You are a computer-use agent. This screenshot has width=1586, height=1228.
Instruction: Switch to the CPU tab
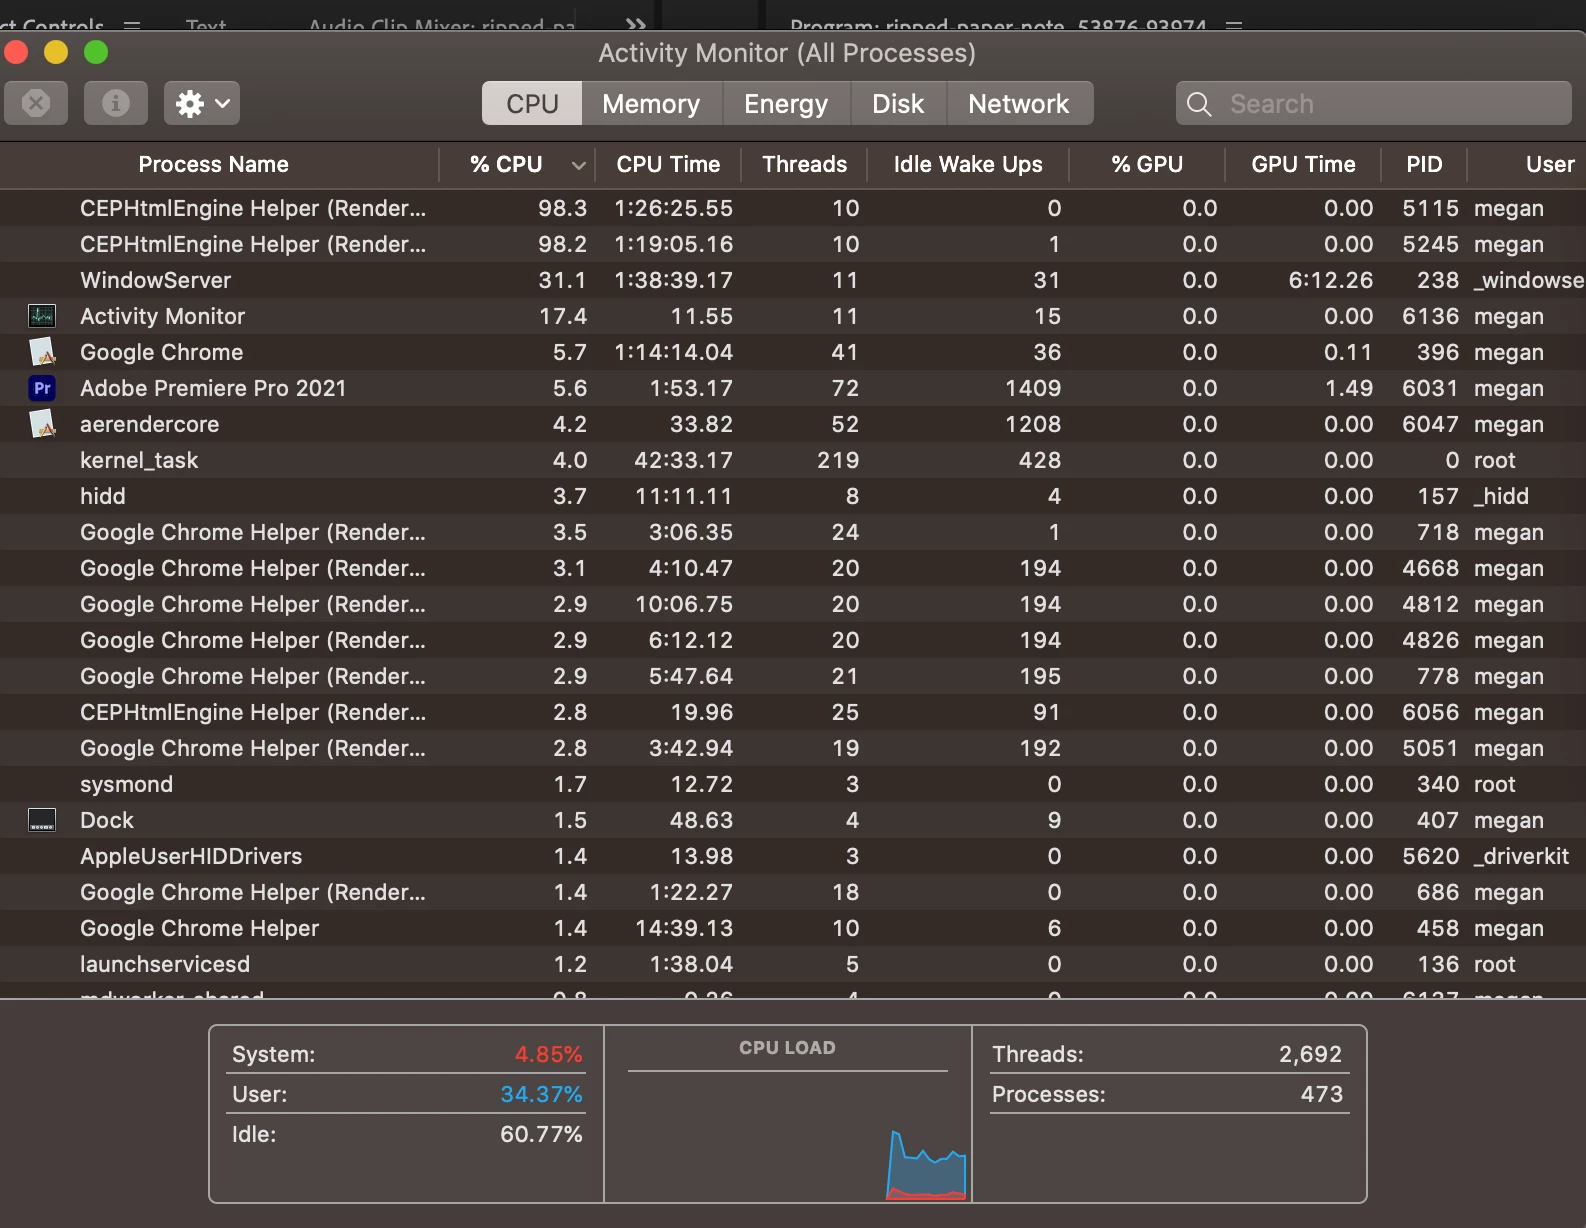point(532,104)
